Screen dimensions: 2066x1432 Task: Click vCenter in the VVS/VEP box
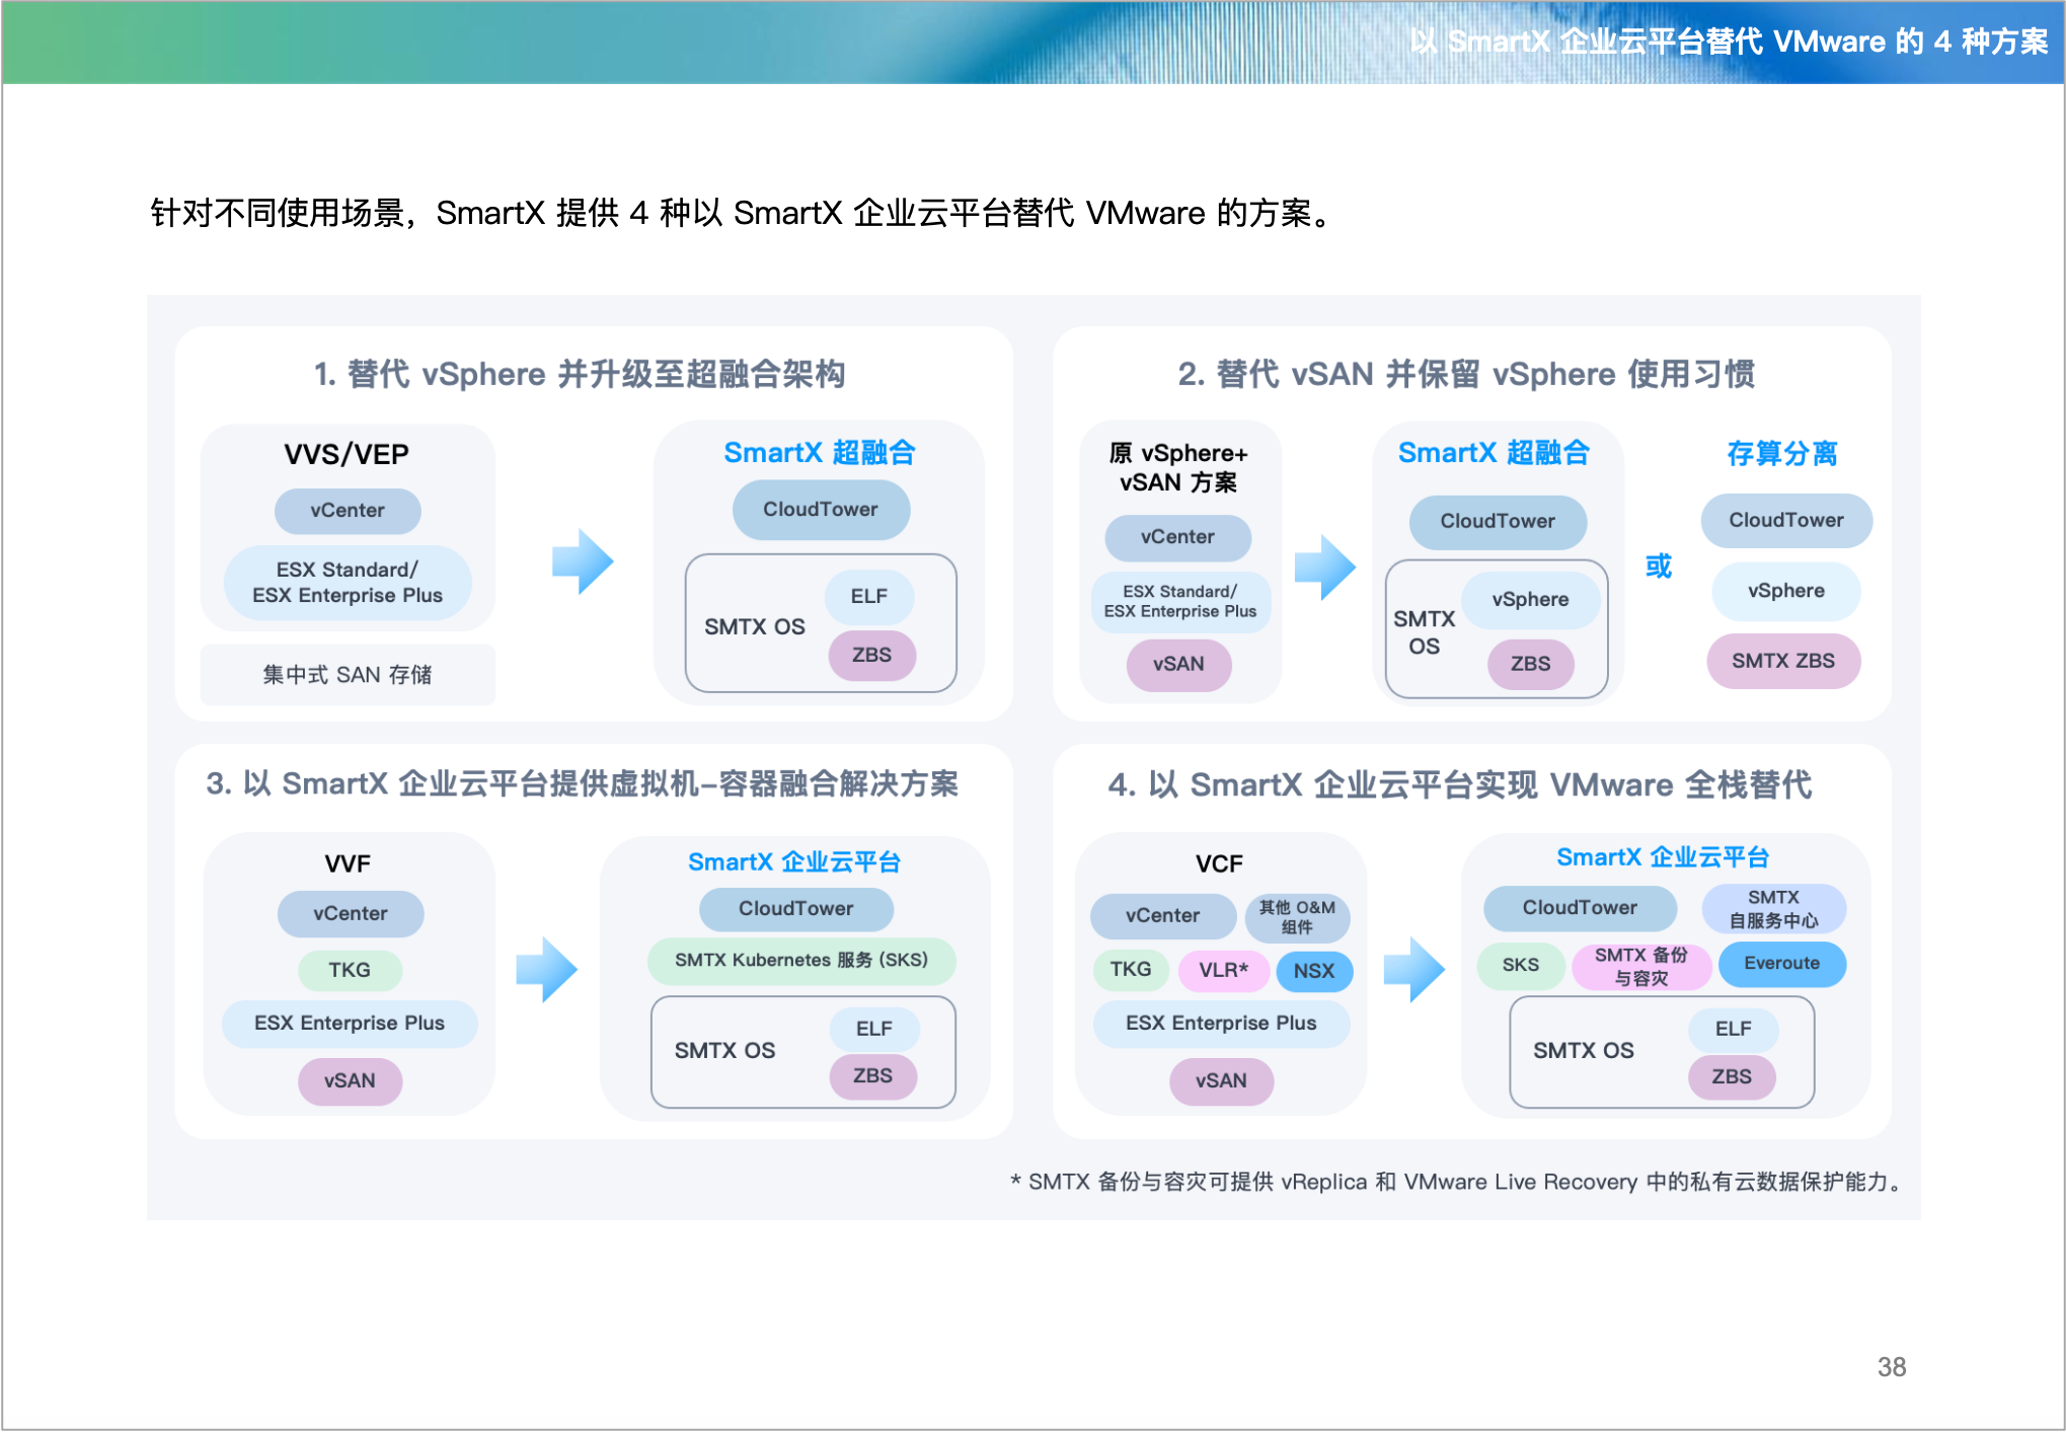coord(347,511)
